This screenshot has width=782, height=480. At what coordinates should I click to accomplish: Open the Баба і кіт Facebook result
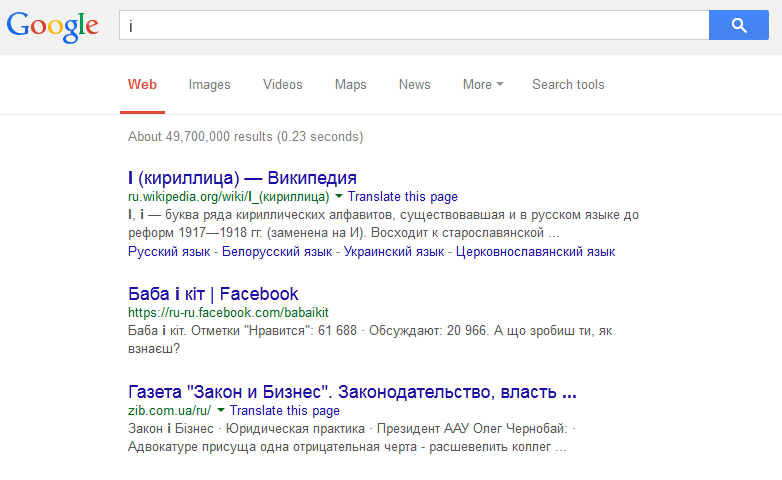coord(213,294)
